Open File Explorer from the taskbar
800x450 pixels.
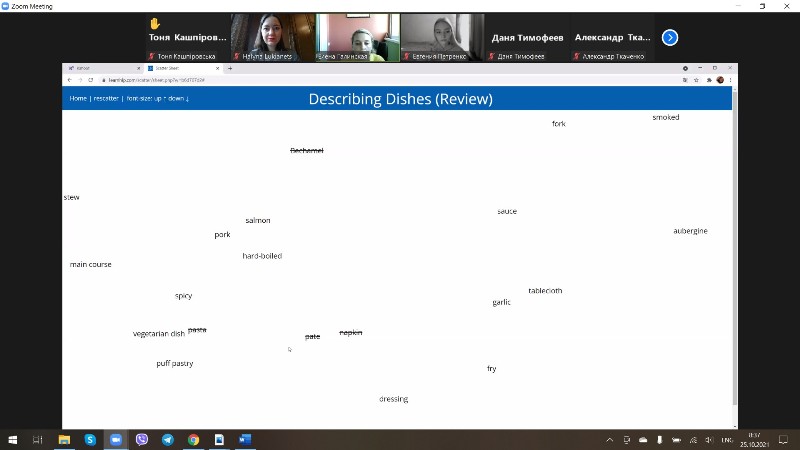pos(64,439)
